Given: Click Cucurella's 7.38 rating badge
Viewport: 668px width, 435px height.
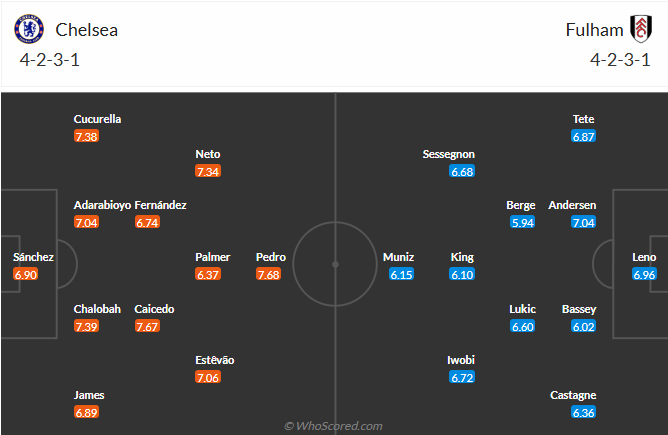Looking at the screenshot, I should tap(86, 136).
